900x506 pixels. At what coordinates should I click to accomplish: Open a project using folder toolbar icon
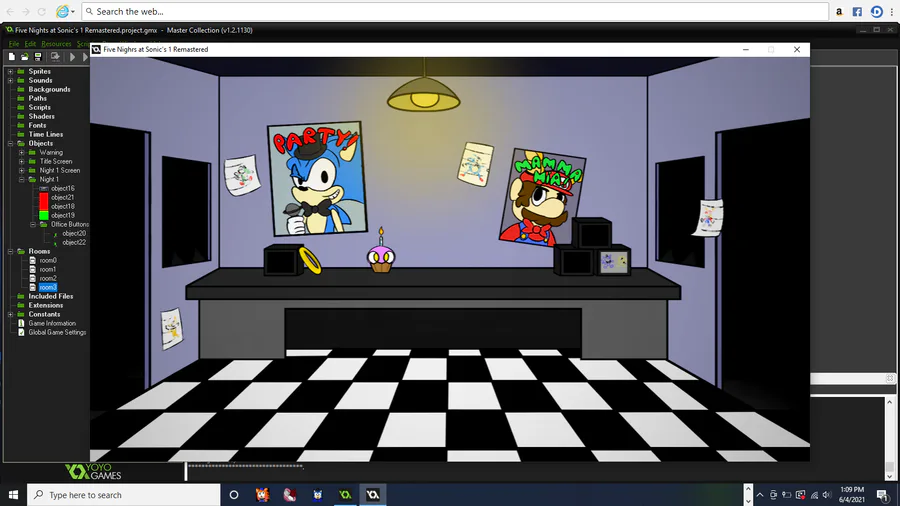tap(25, 57)
